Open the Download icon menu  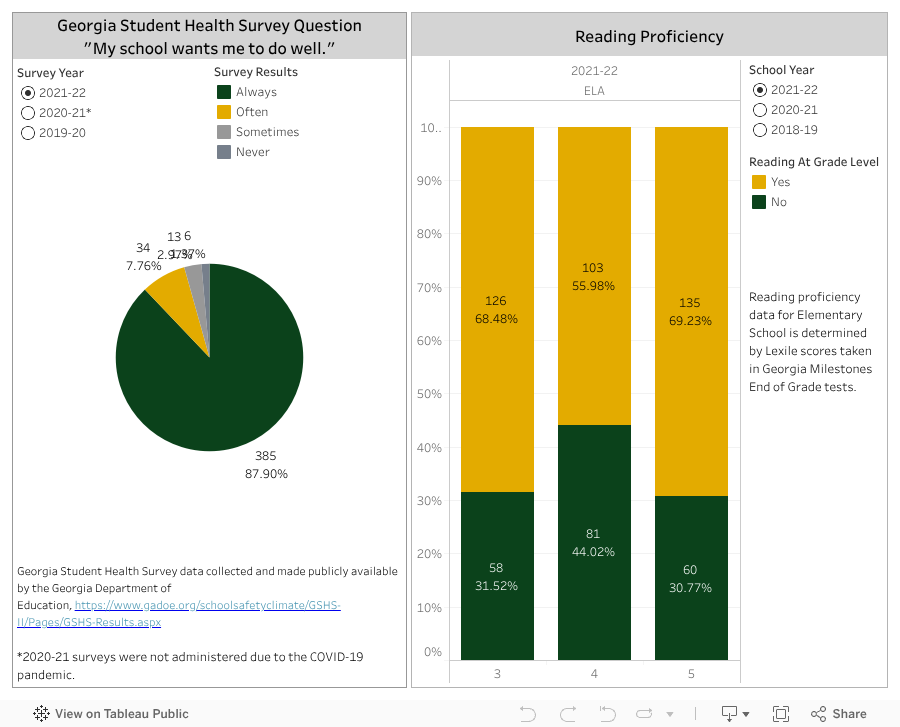click(x=730, y=713)
